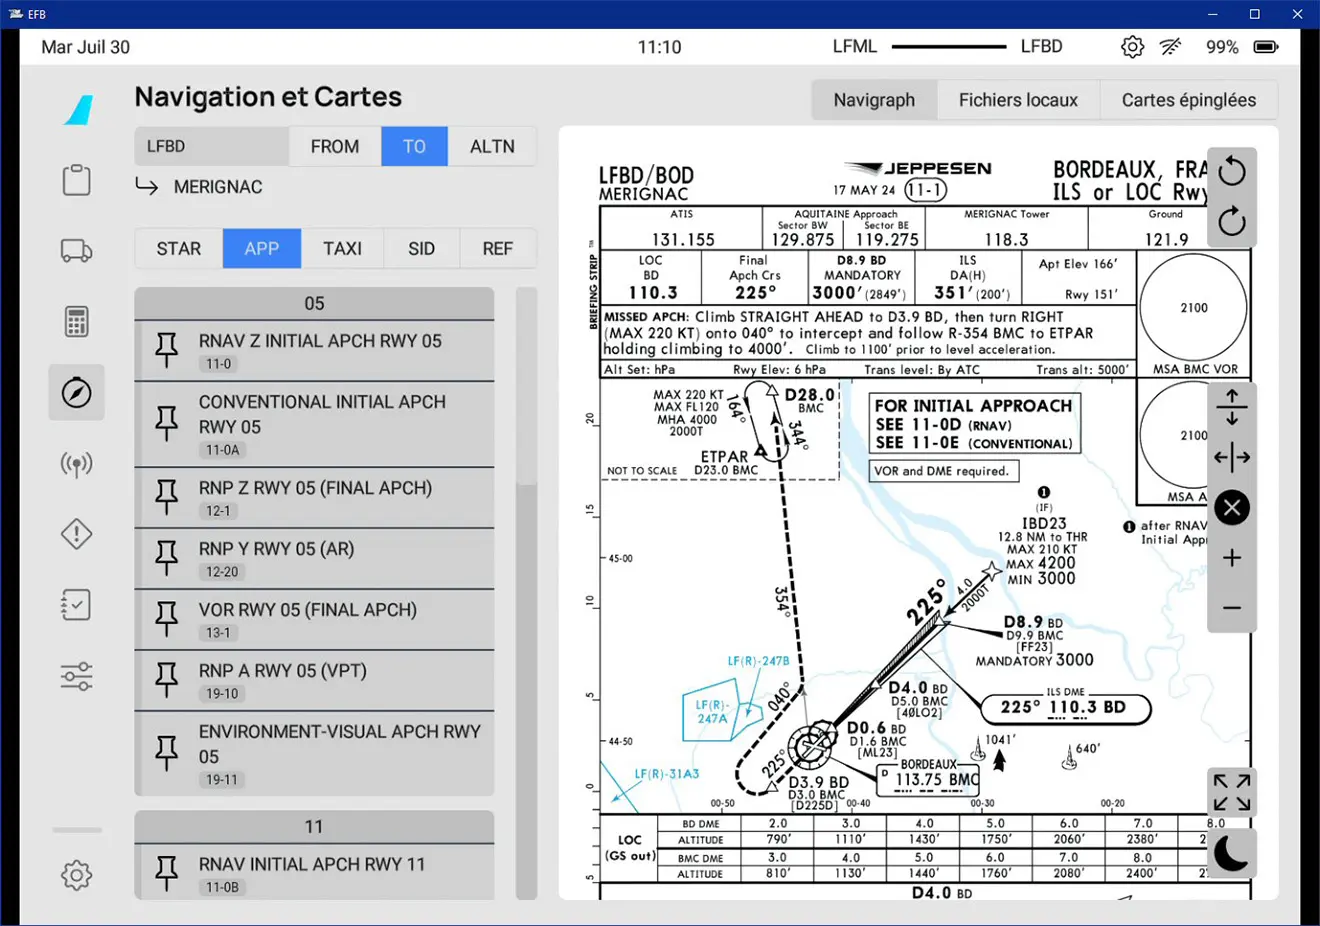
Task: Select the APP chart category
Action: pyautogui.click(x=262, y=249)
